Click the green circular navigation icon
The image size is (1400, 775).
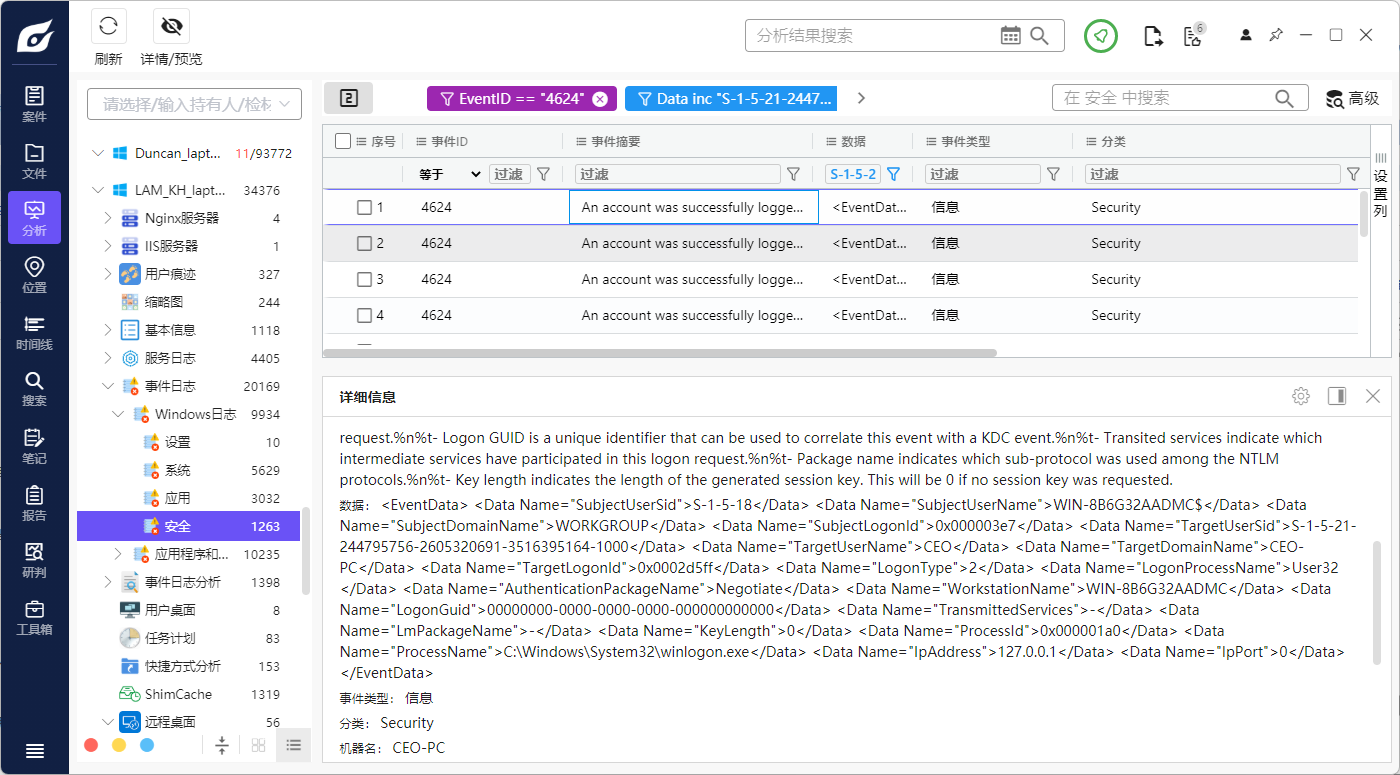tap(1101, 35)
